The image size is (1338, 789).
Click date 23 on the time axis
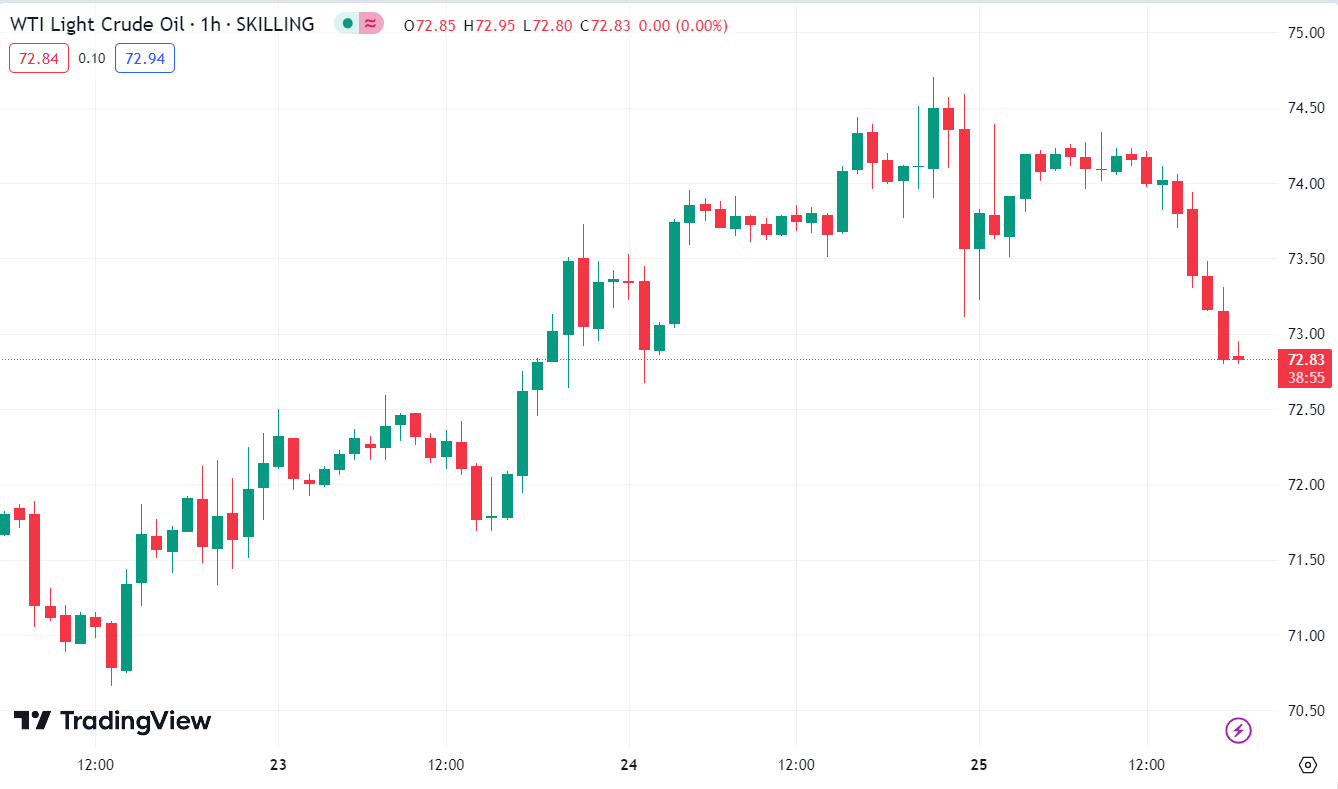click(x=278, y=765)
